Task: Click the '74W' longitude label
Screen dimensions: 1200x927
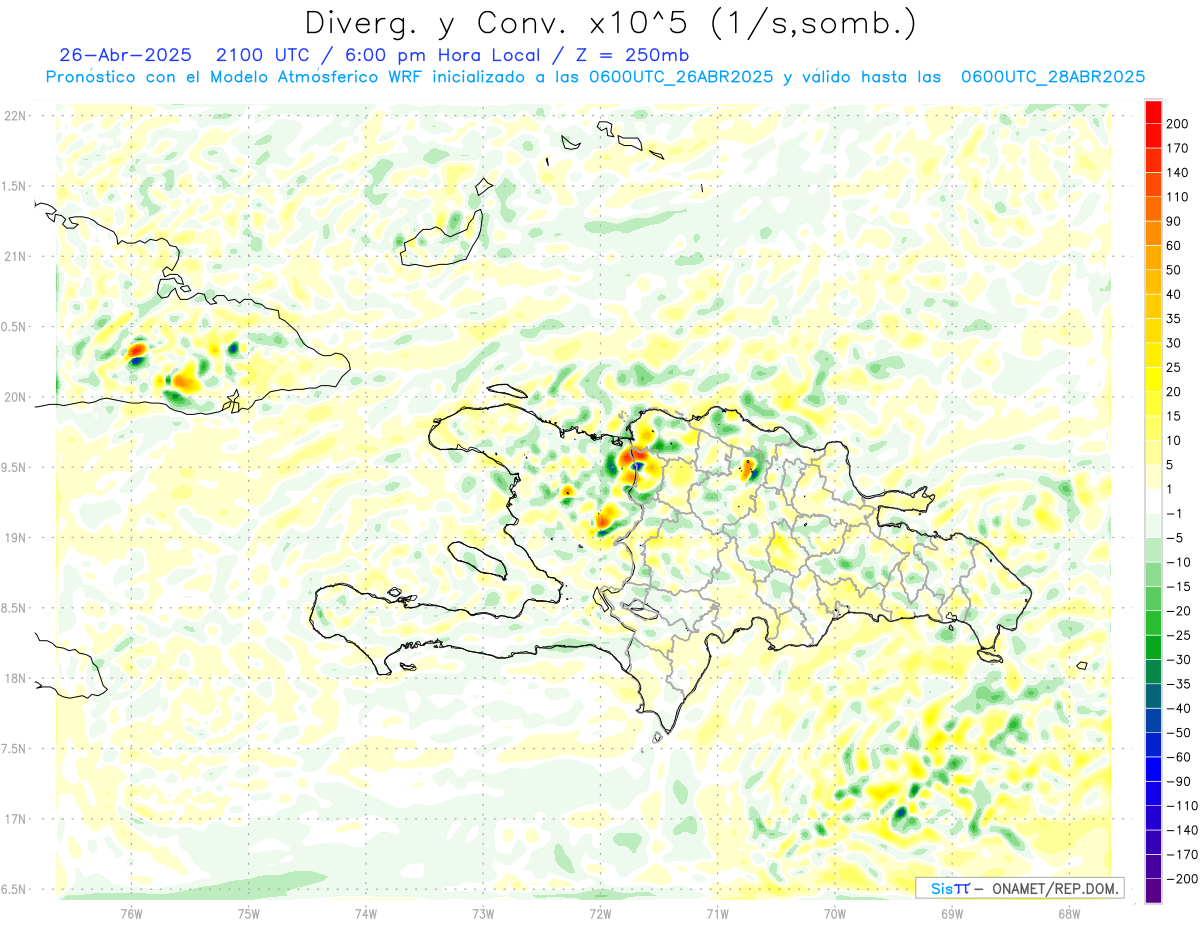Action: pos(366,914)
